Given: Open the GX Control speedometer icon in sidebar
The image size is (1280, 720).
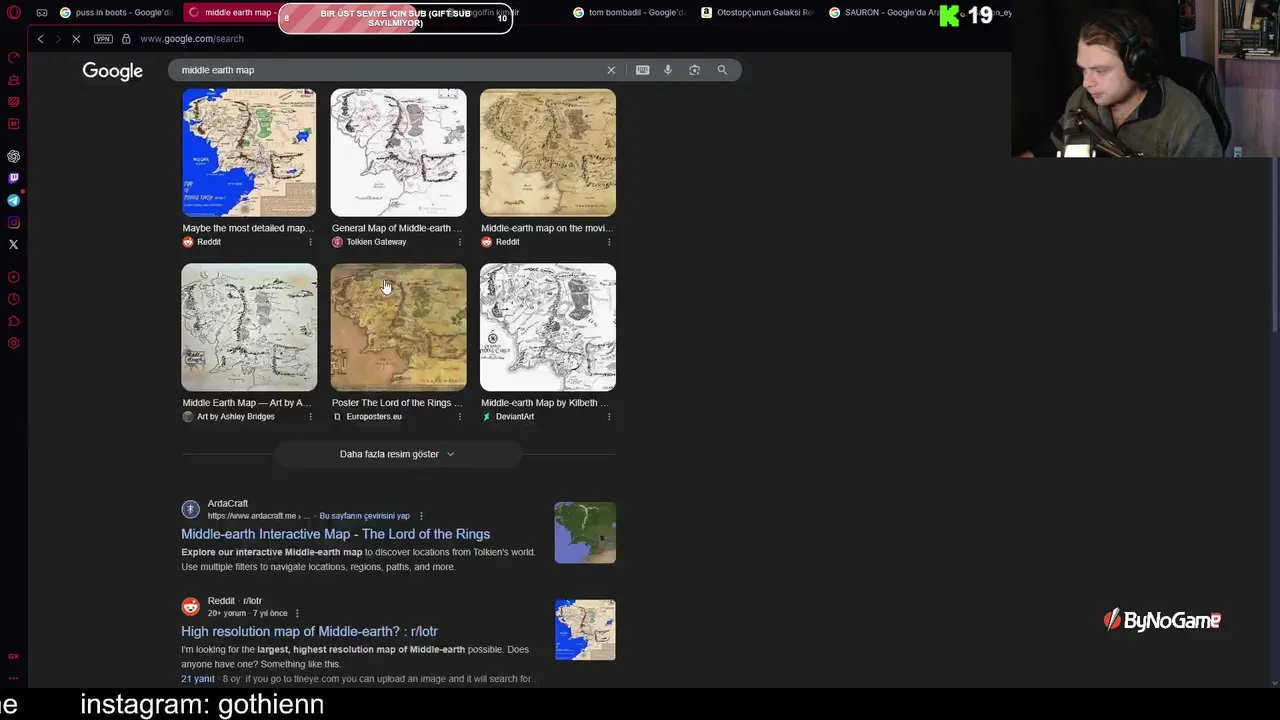Looking at the screenshot, I should (x=14, y=58).
